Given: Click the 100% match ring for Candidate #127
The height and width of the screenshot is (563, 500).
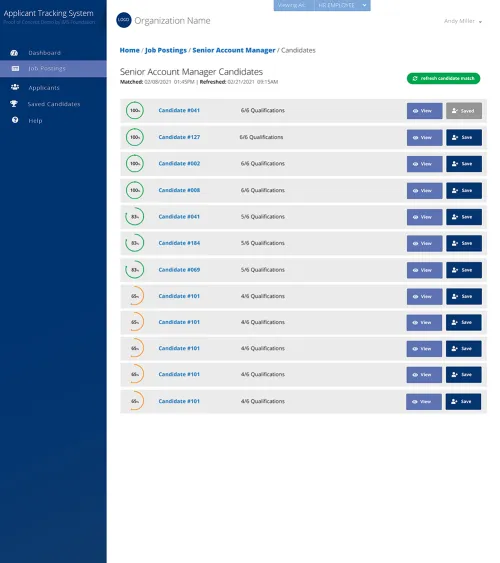Looking at the screenshot, I should 135,137.
